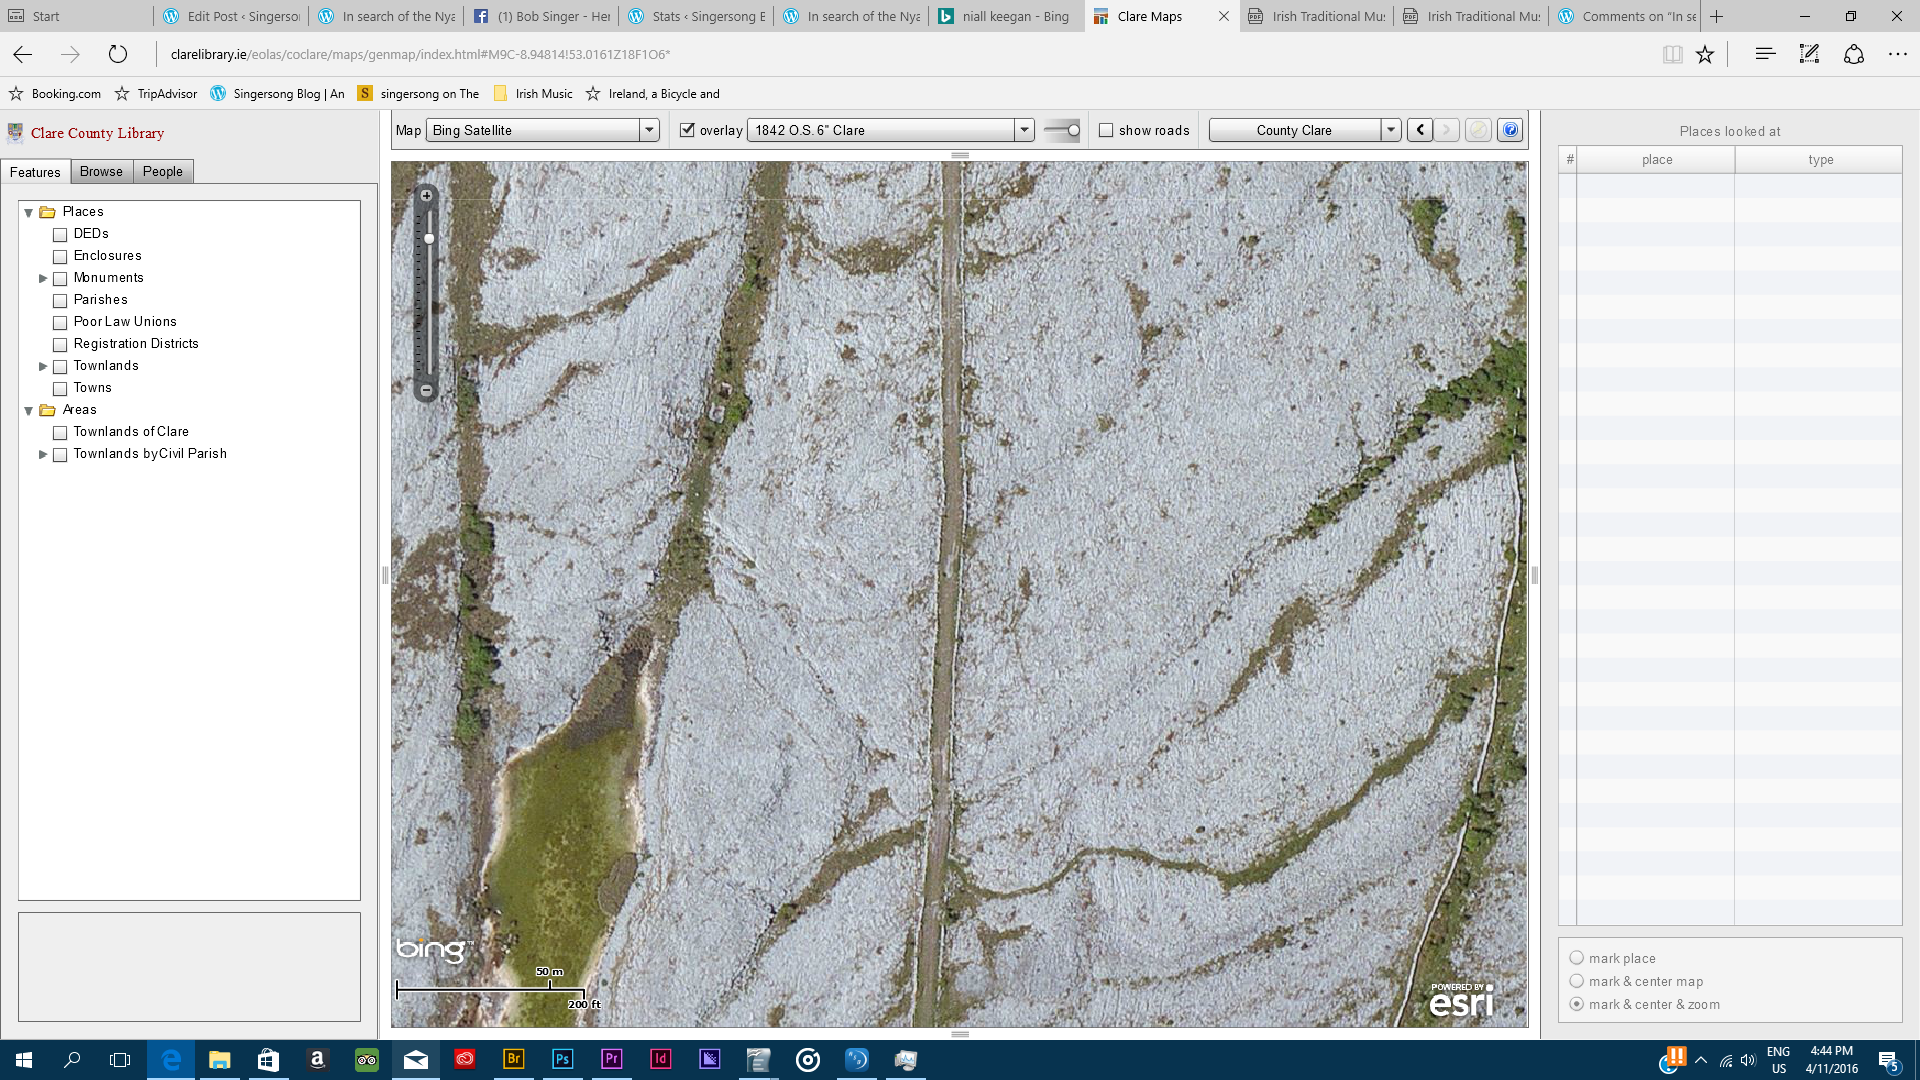Refresh the page in the browser

coord(118,55)
